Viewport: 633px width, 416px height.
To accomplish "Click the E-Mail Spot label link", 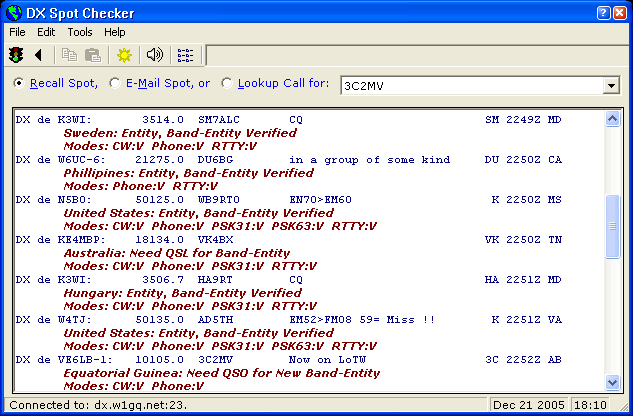I will point(168,83).
